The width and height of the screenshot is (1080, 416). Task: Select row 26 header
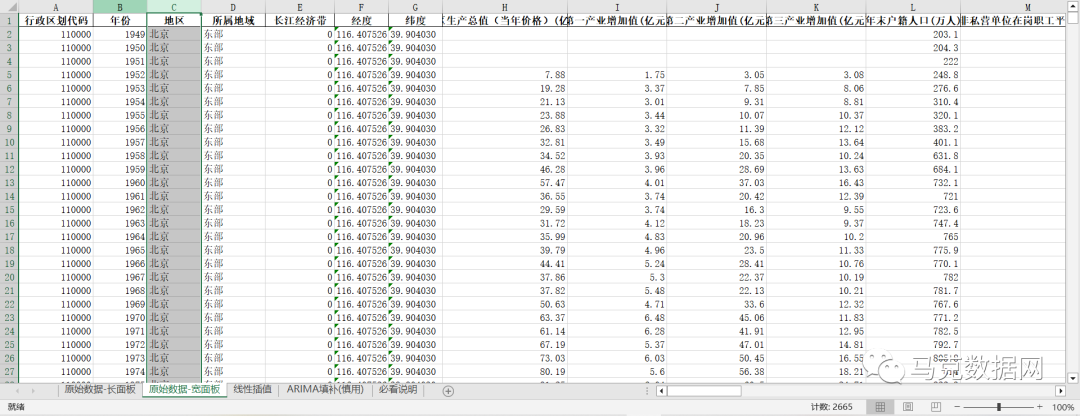pyautogui.click(x=9, y=358)
